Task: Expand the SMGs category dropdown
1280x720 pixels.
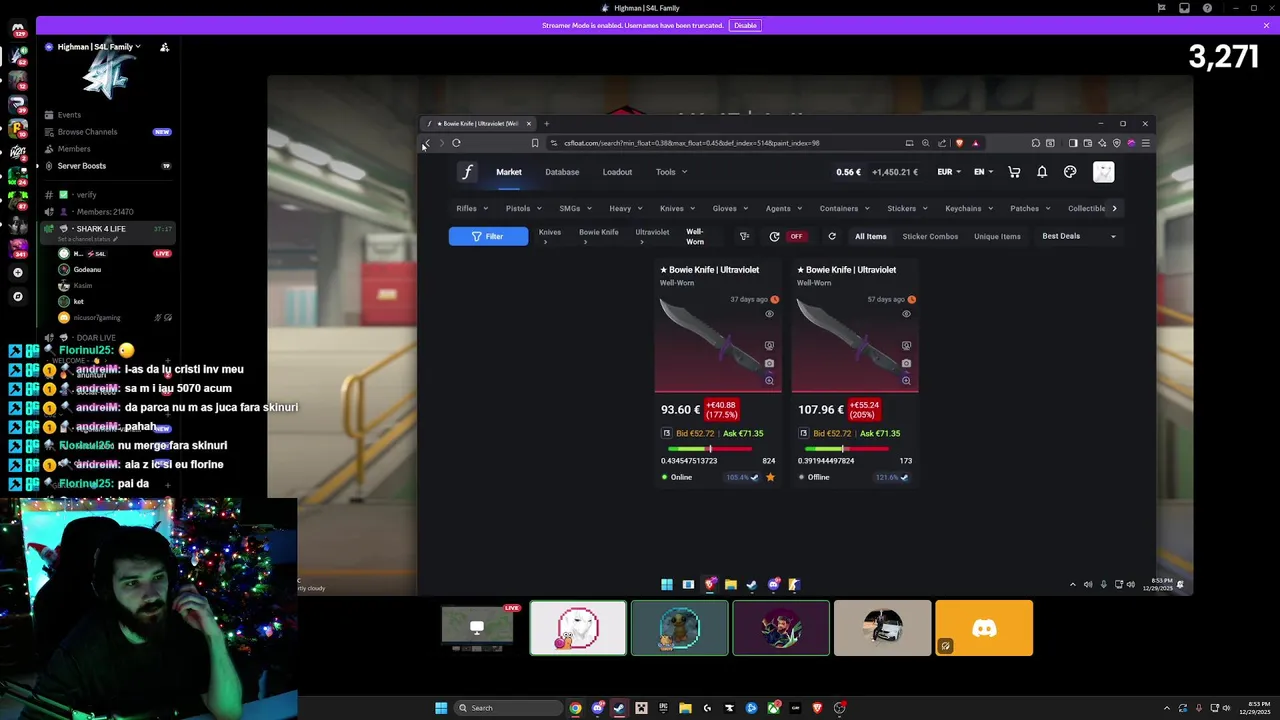Action: pyautogui.click(x=575, y=208)
